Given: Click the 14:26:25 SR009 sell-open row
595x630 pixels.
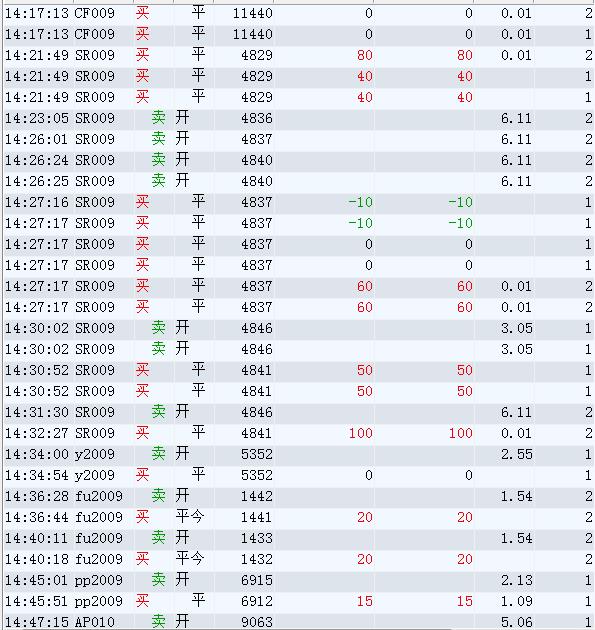Looking at the screenshot, I should click(x=299, y=181).
